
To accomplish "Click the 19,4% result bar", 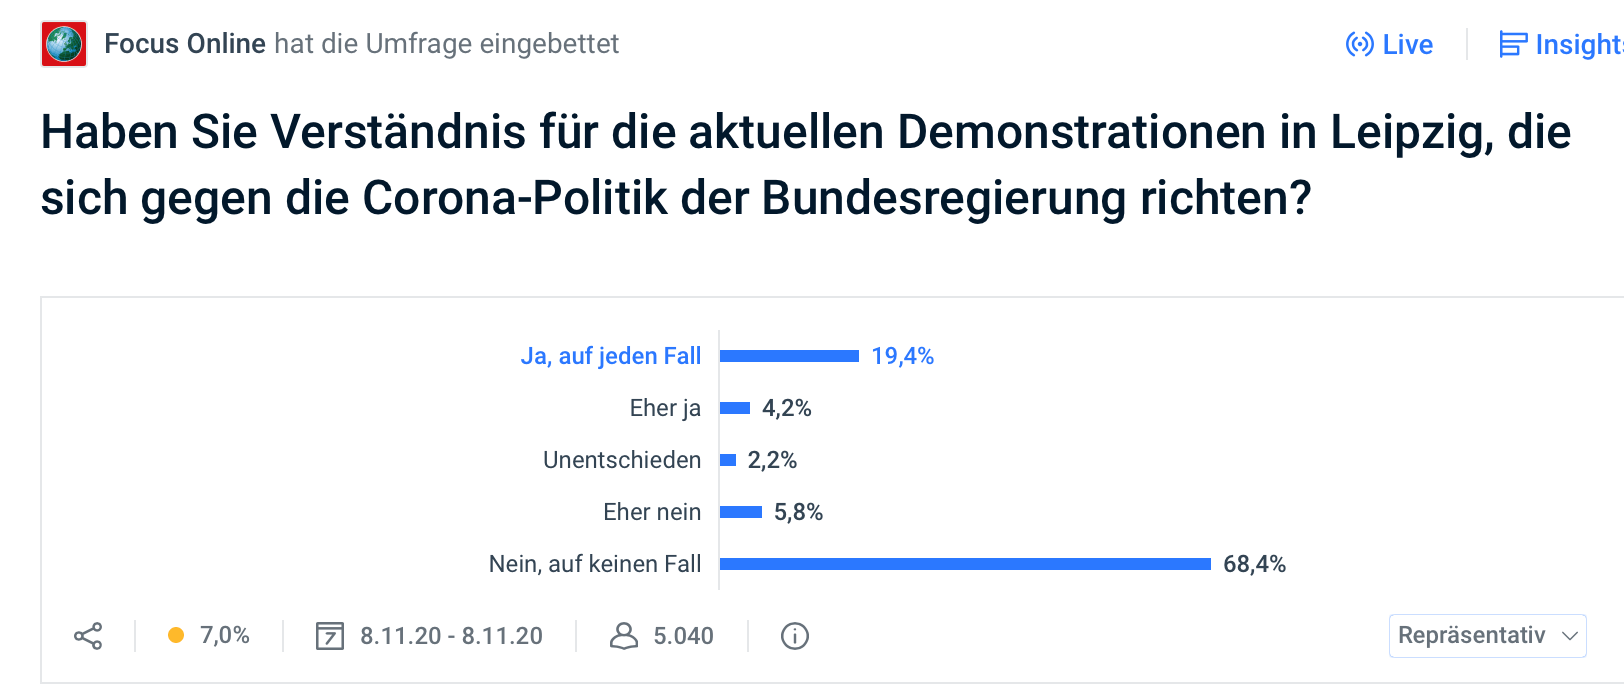I will click(x=789, y=356).
